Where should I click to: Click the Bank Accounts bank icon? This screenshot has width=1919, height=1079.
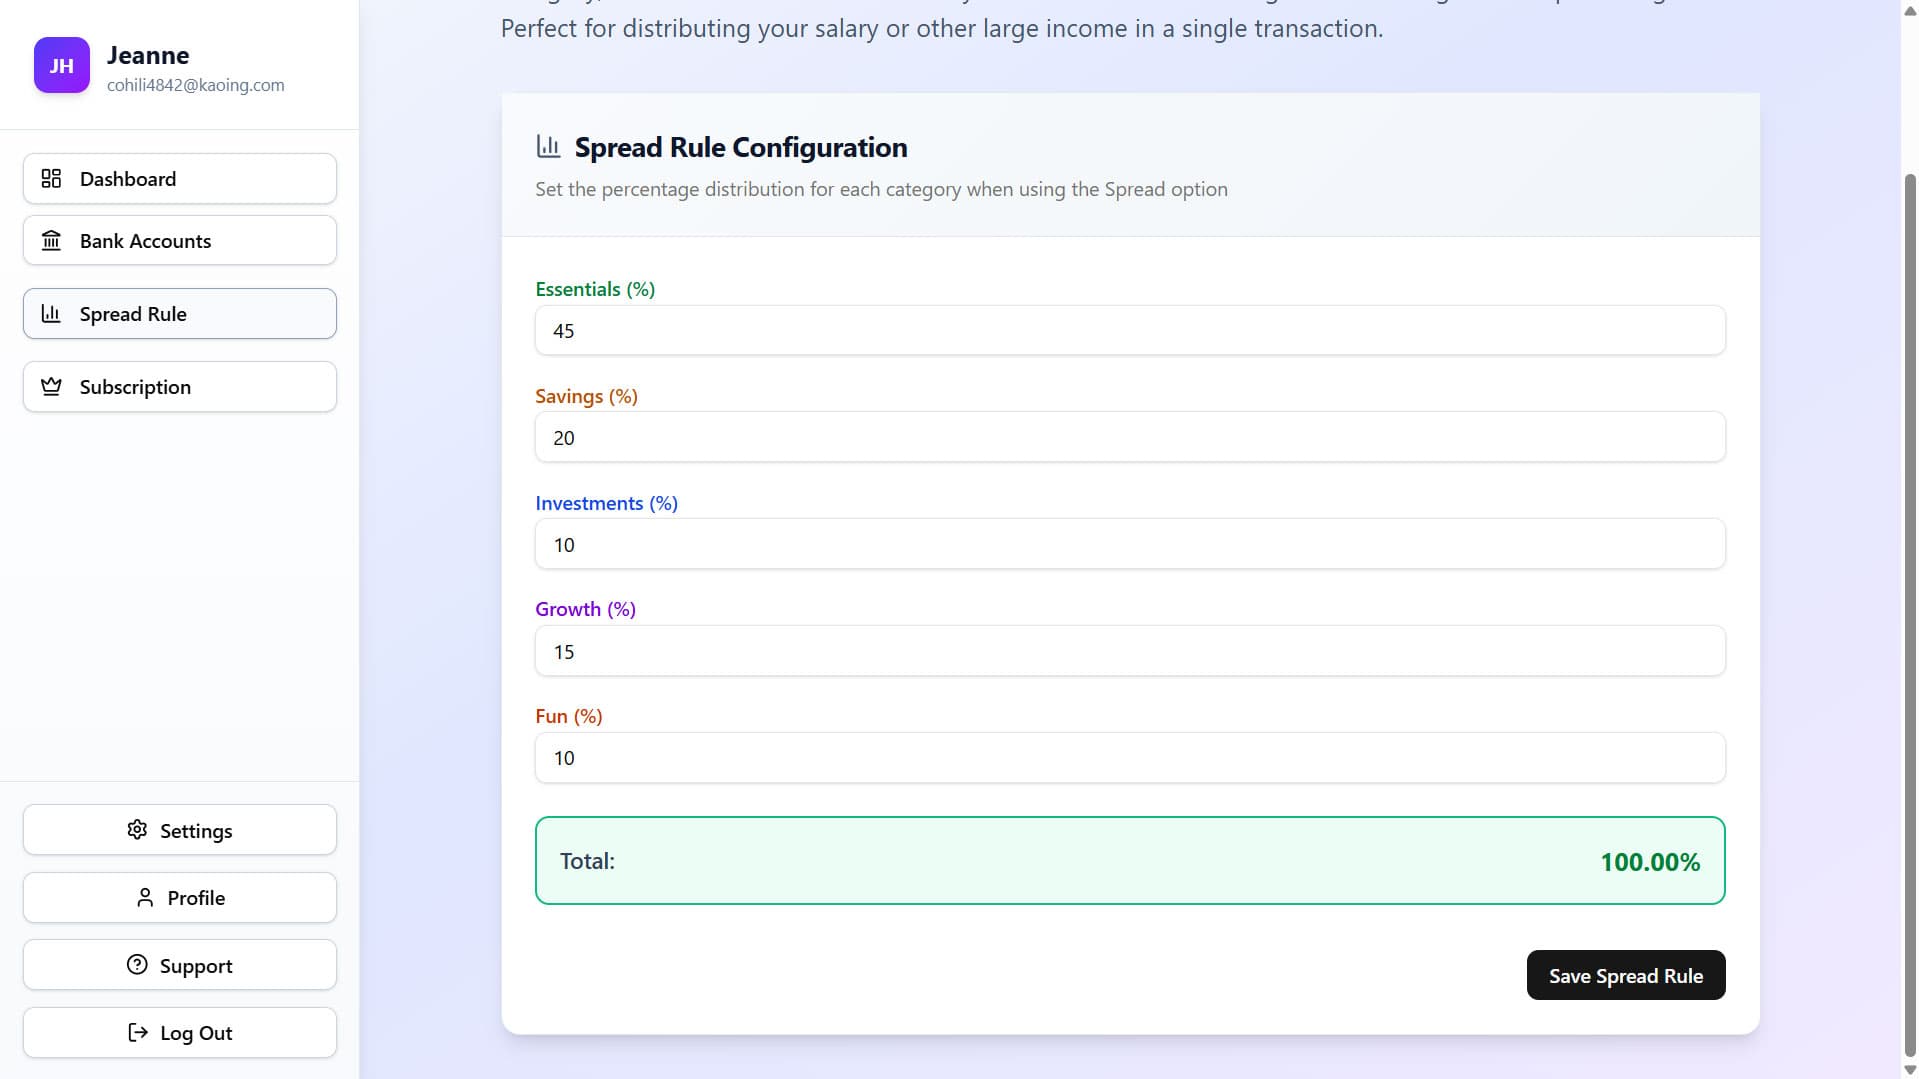pyautogui.click(x=52, y=240)
